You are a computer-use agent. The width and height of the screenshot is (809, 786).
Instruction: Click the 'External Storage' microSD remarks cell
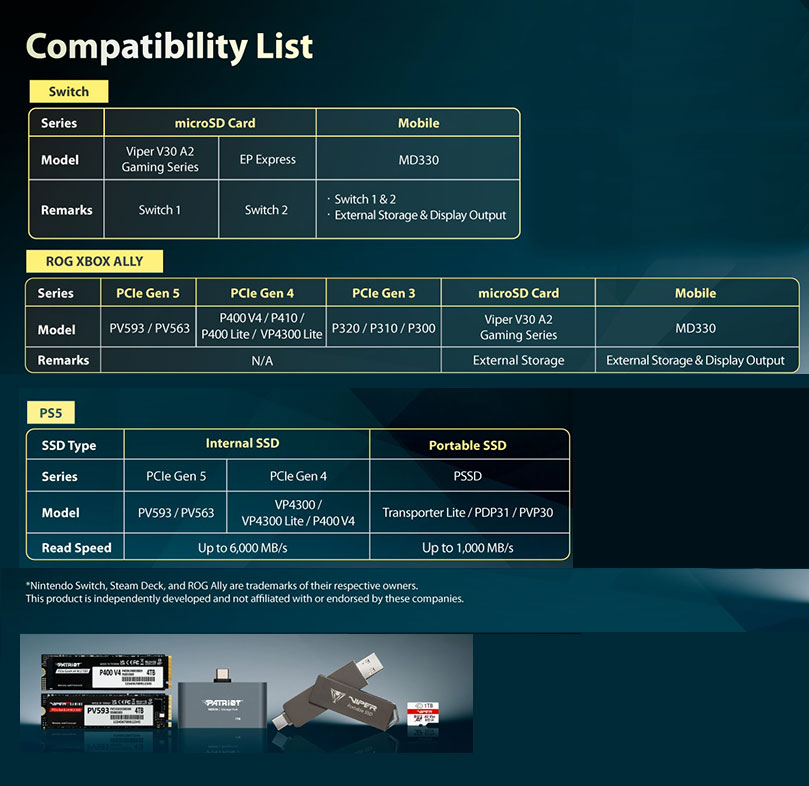coord(519,360)
